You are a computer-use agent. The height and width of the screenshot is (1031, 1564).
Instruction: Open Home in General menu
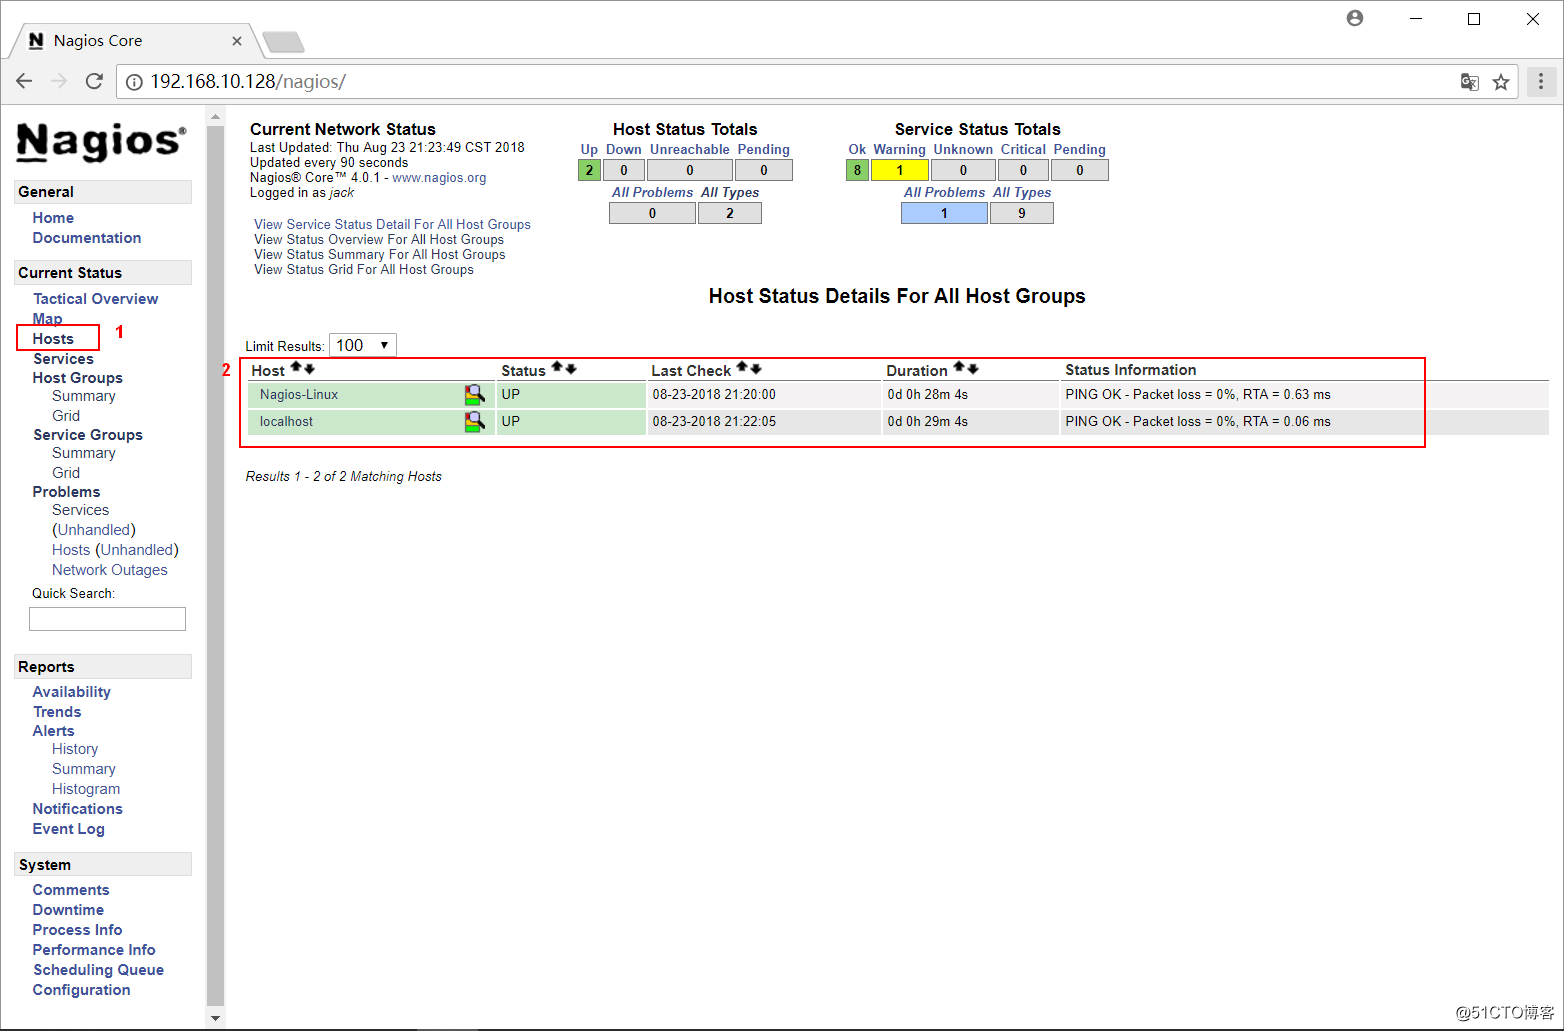[53, 218]
